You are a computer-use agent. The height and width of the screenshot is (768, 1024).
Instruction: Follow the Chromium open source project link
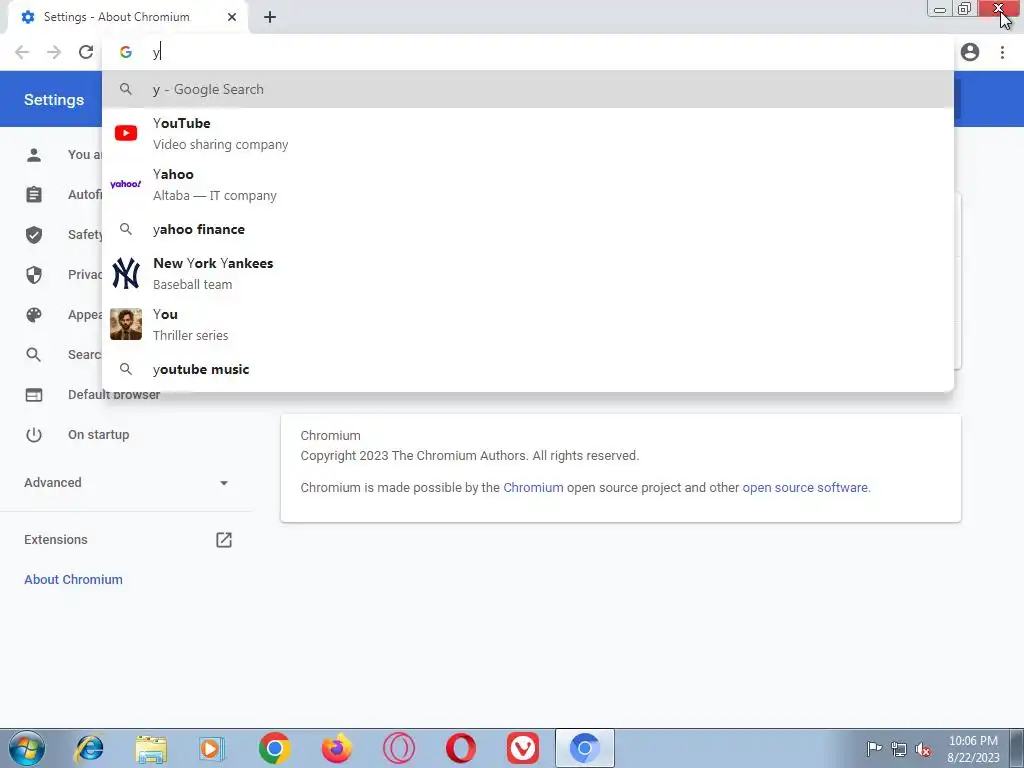(x=533, y=487)
